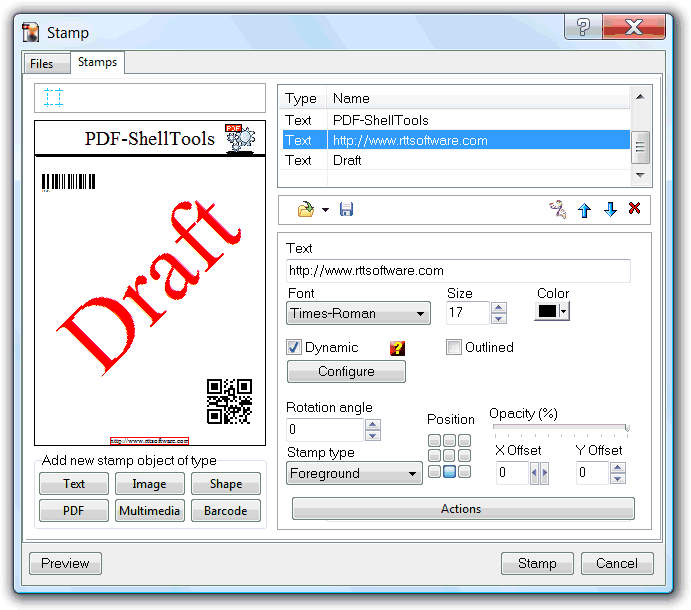
Task: Click the Rotation angle field
Action: (325, 430)
